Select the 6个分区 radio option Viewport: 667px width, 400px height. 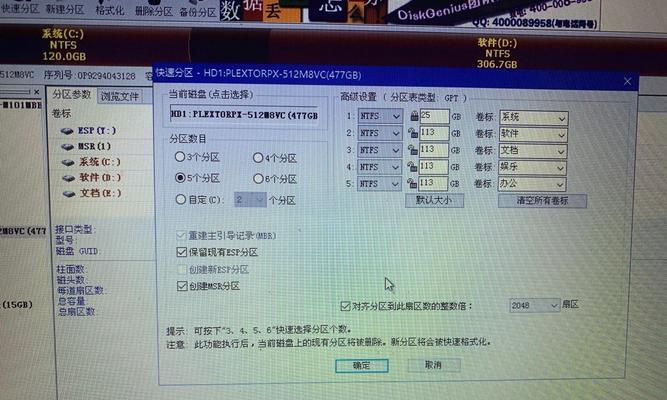[x=258, y=178]
